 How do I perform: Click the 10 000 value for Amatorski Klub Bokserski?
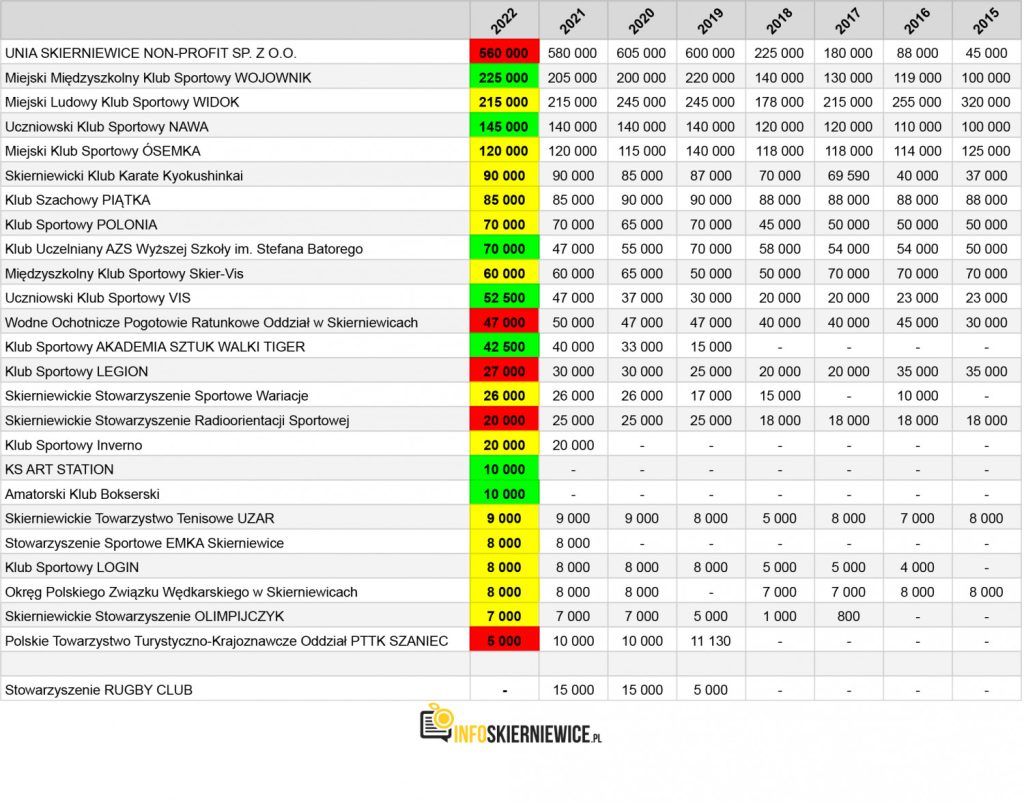click(504, 494)
